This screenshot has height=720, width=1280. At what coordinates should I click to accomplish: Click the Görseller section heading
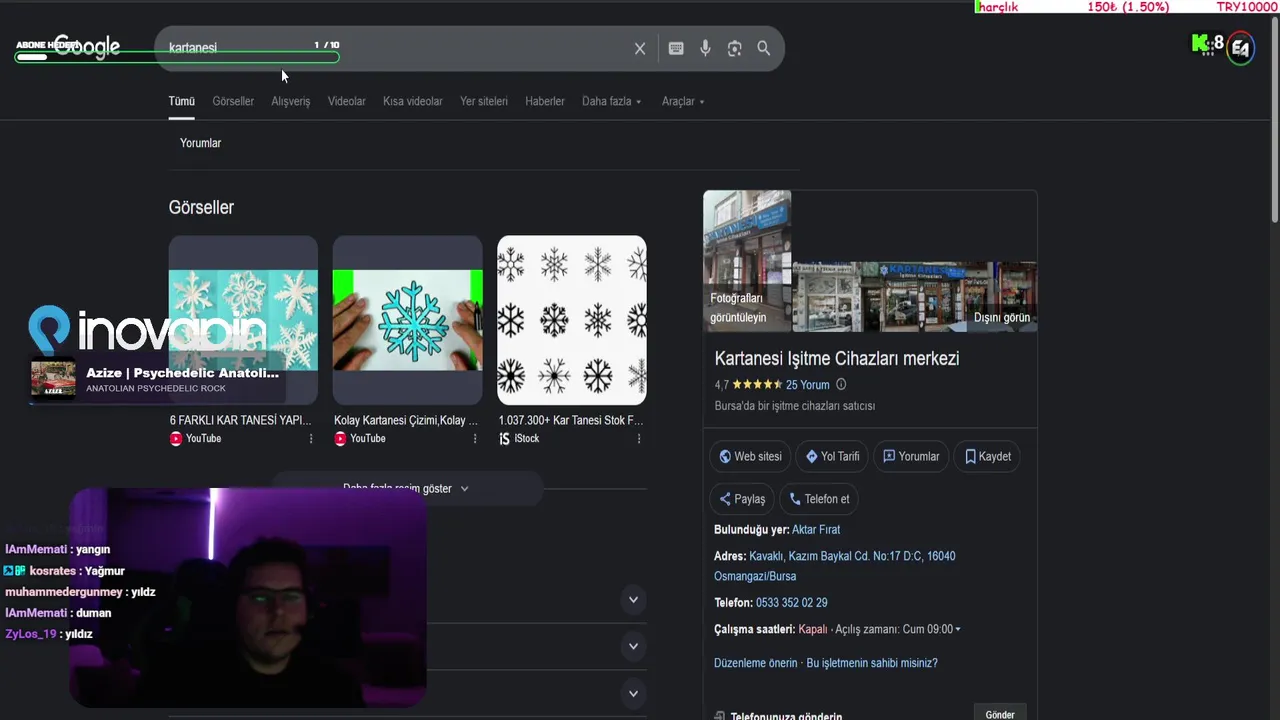(x=201, y=207)
